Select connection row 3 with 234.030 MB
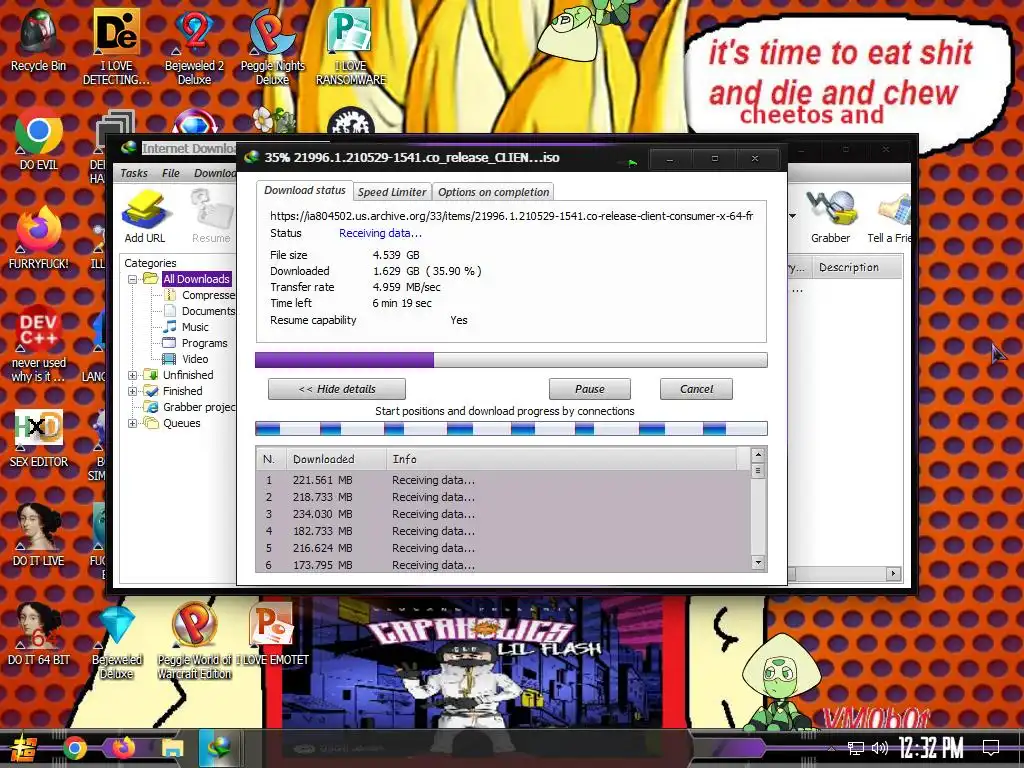1024x768 pixels. point(504,514)
